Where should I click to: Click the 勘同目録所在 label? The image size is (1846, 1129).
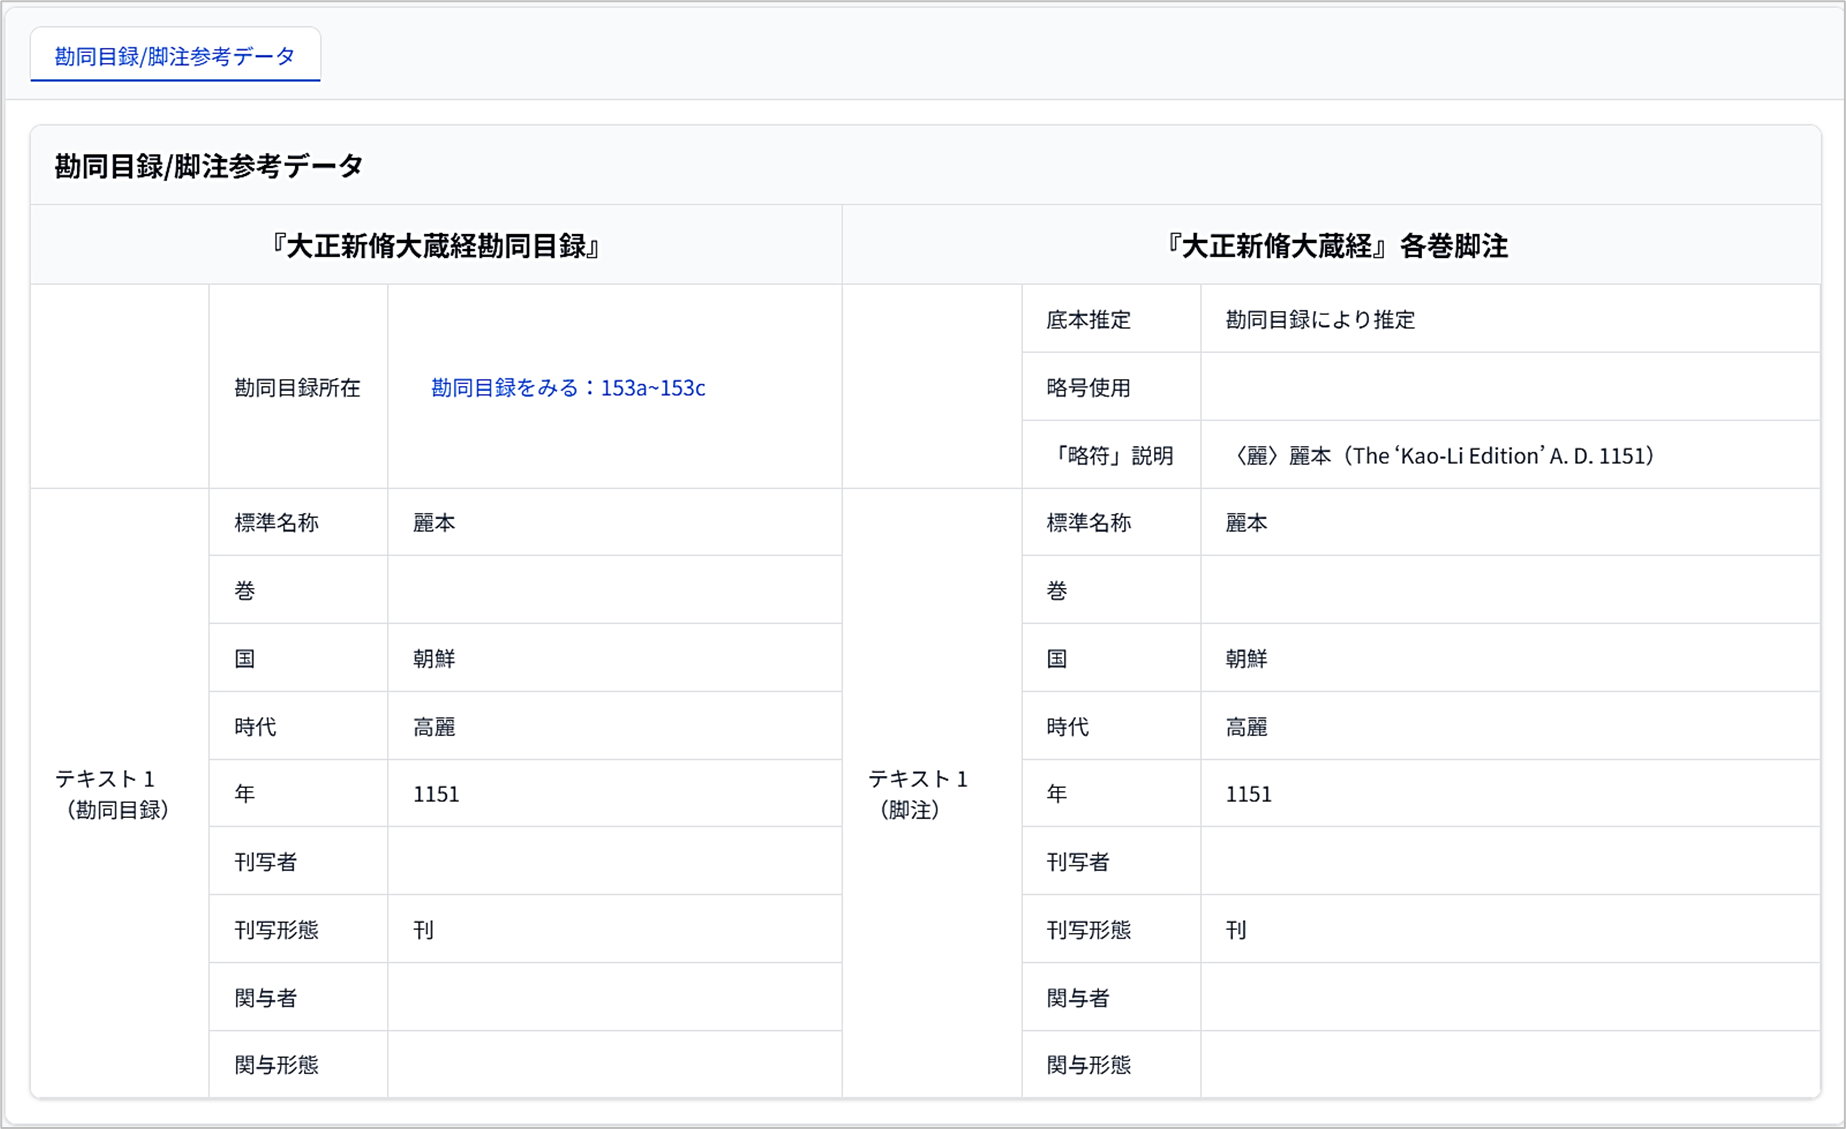click(297, 388)
